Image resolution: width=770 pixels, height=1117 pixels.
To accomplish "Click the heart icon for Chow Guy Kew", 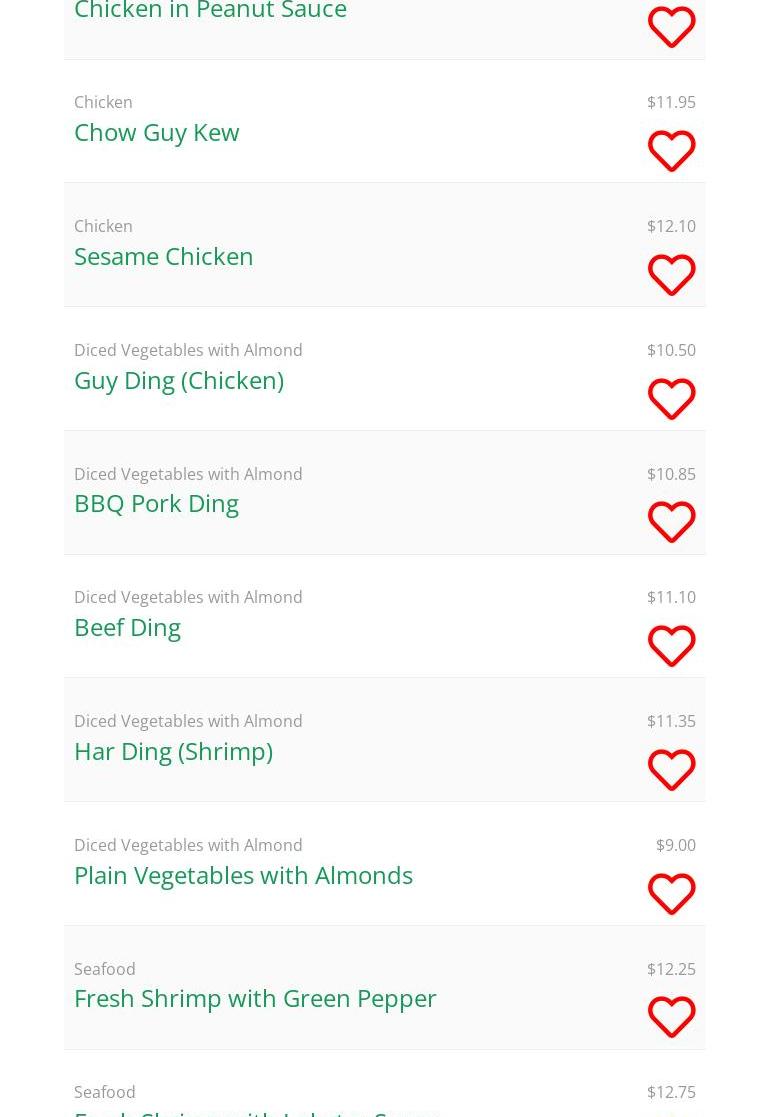I will pos(671,151).
